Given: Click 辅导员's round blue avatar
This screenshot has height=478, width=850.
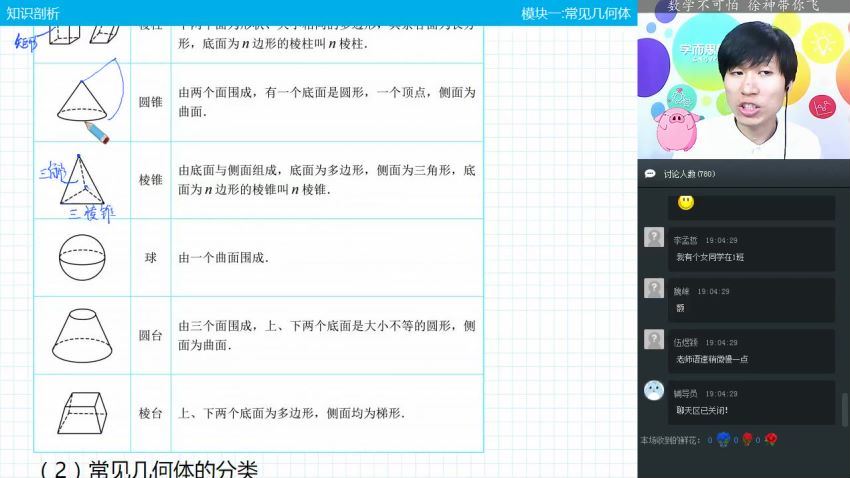Looking at the screenshot, I should coord(654,391).
